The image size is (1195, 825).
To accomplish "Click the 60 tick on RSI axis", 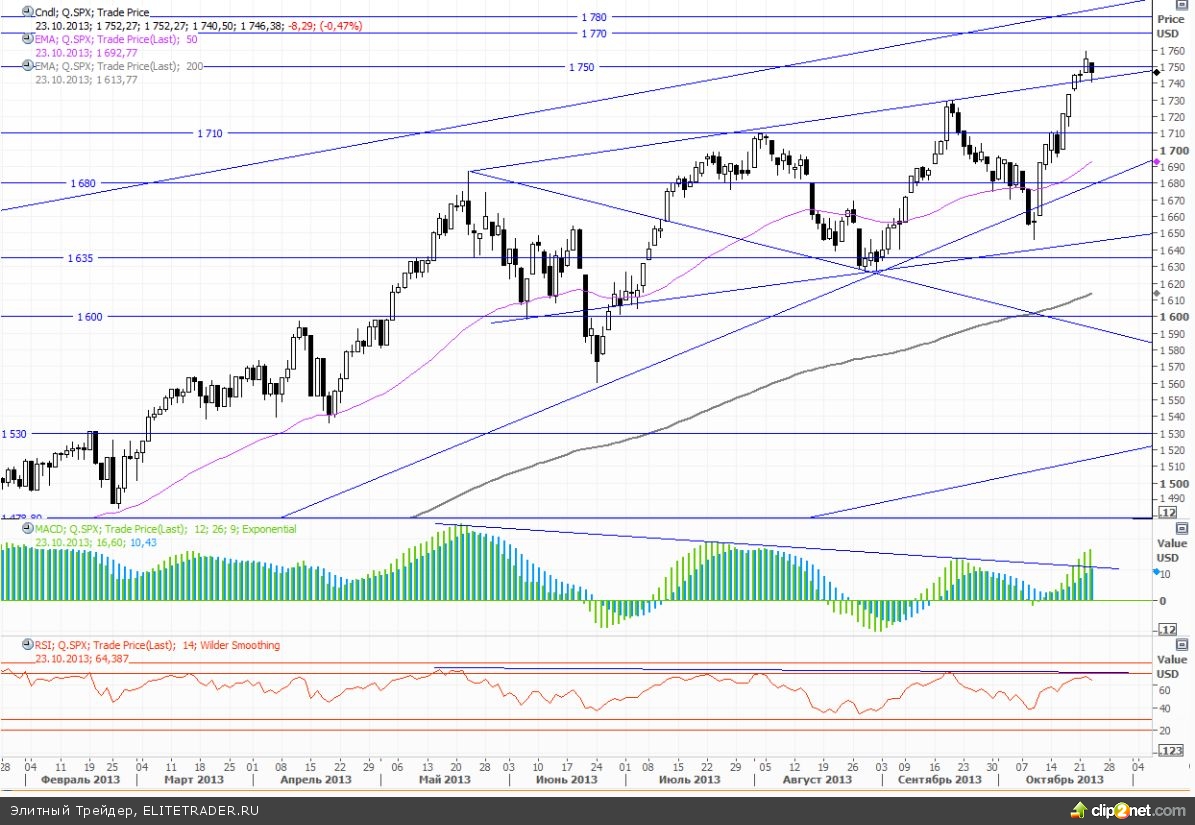I will [1165, 690].
